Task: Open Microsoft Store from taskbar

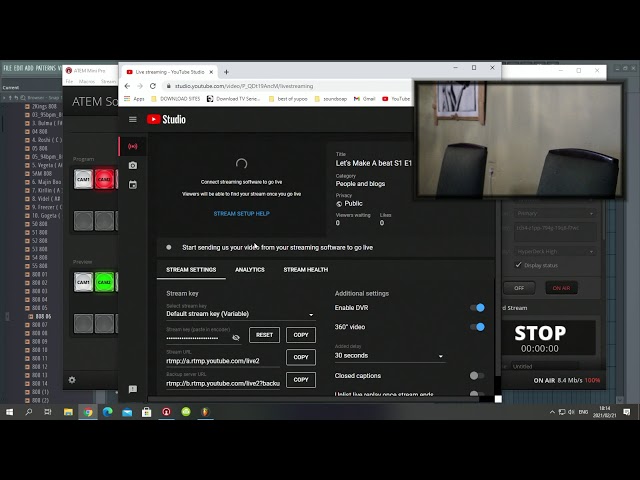Action: (147, 412)
